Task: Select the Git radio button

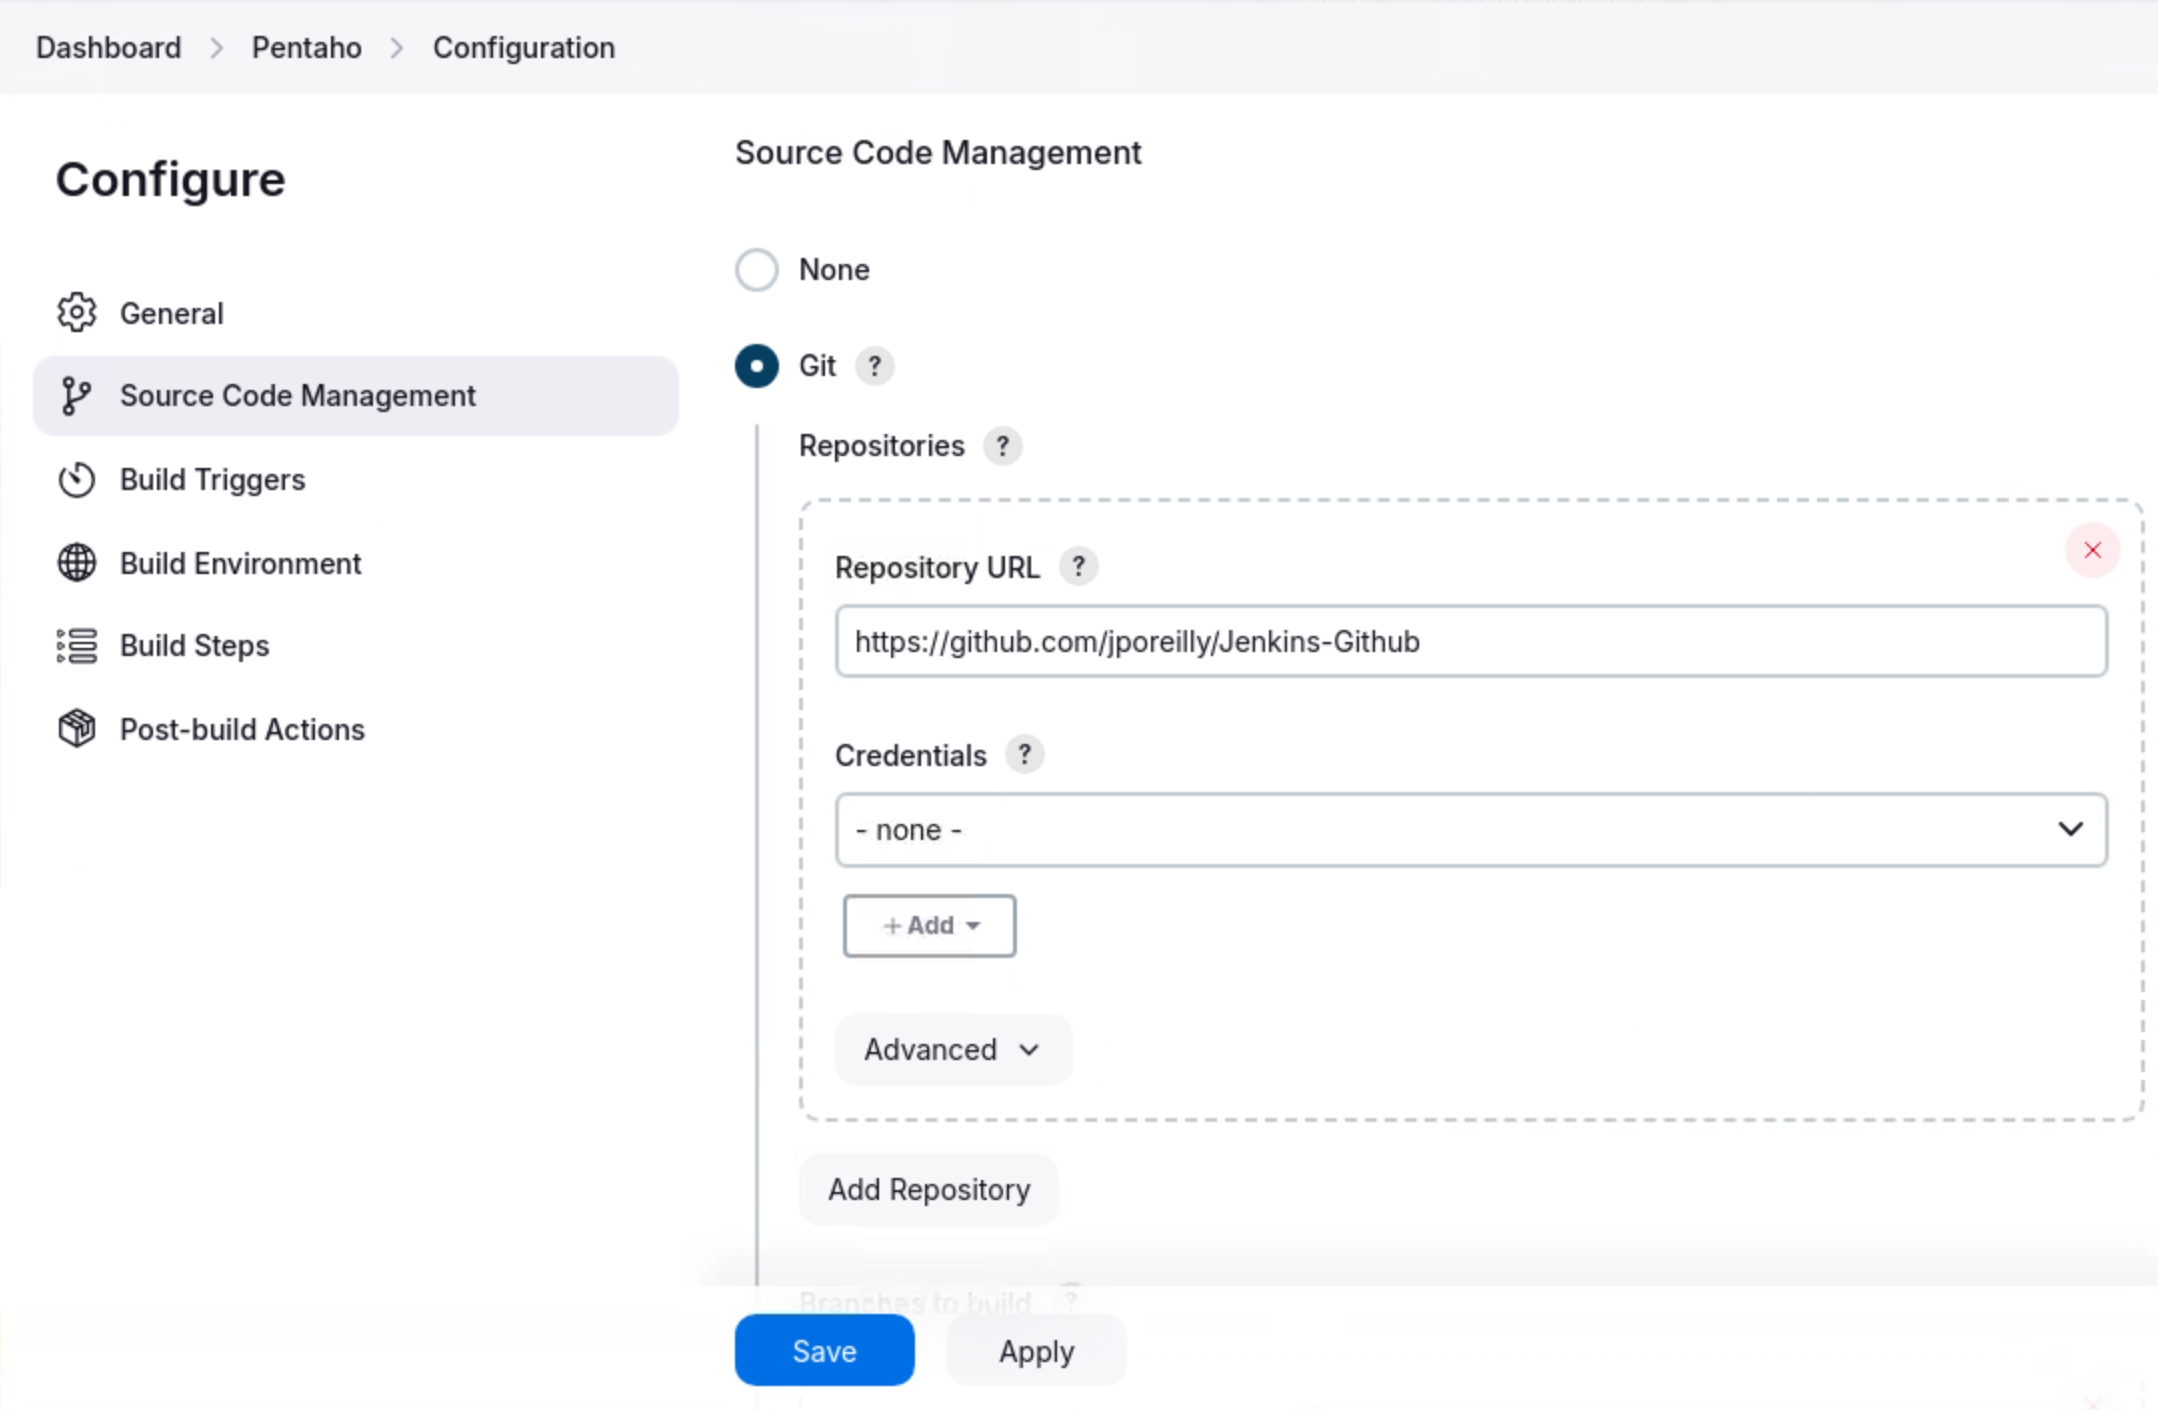Action: point(757,366)
